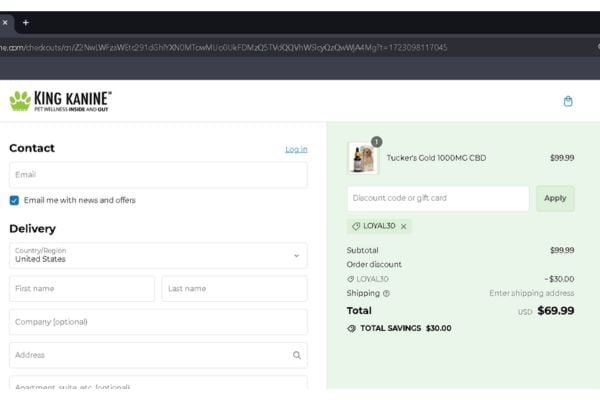The width and height of the screenshot is (600, 400).
Task: Expand the Country/Region dropdown
Action: [x=158, y=255]
